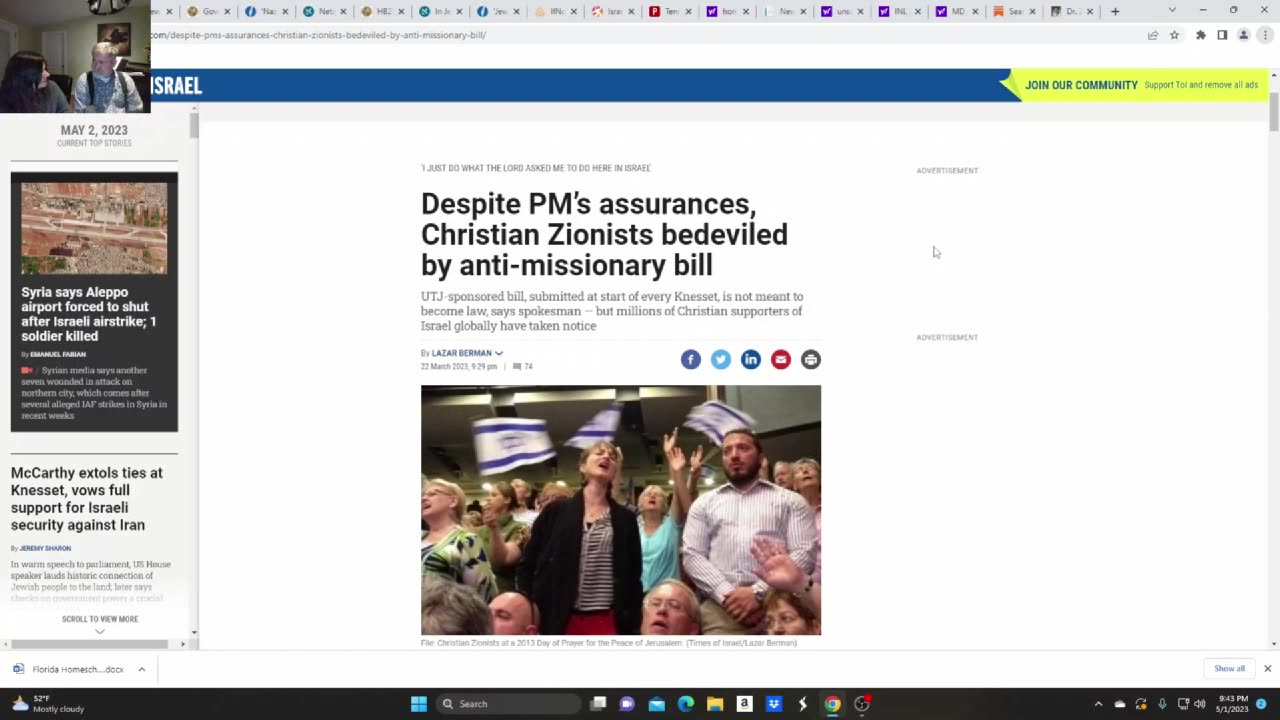The height and width of the screenshot is (720, 1280).
Task: Open Emanuel Fabian author link
Action: point(58,355)
